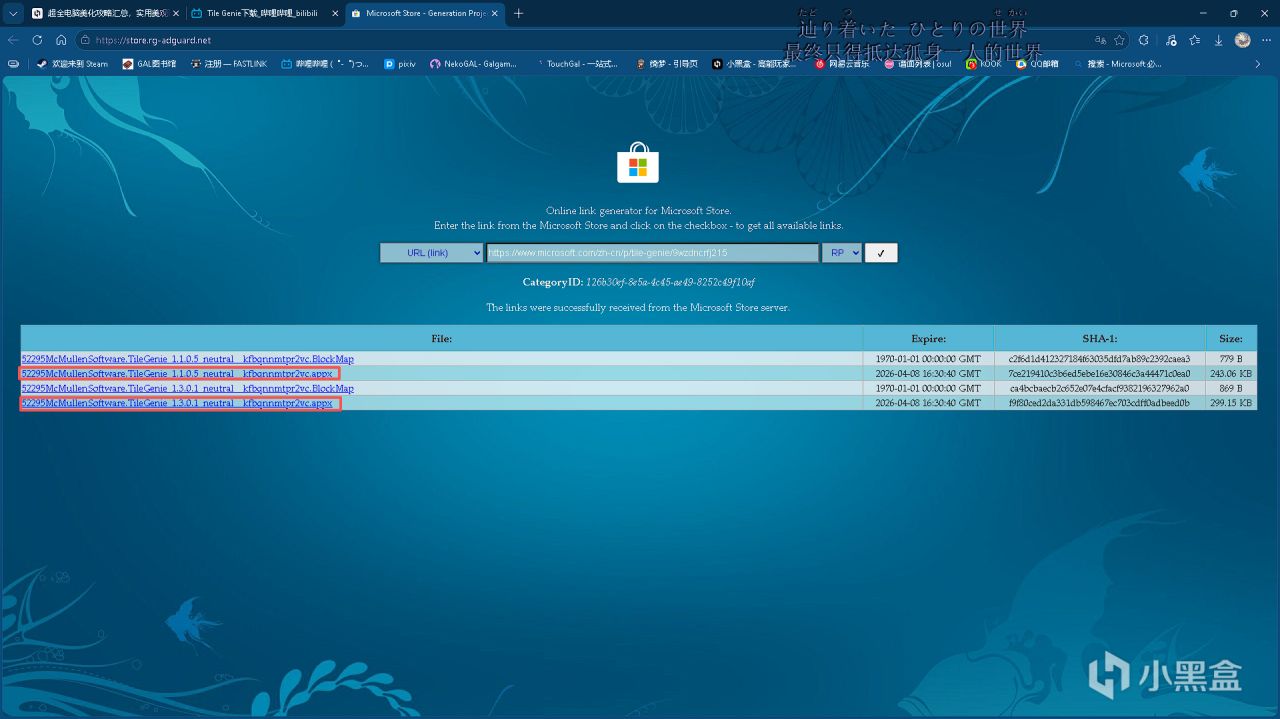Download TileGenie 1.3.0.1 appx file link
Image resolution: width=1280 pixels, height=719 pixels.
pyautogui.click(x=177, y=403)
